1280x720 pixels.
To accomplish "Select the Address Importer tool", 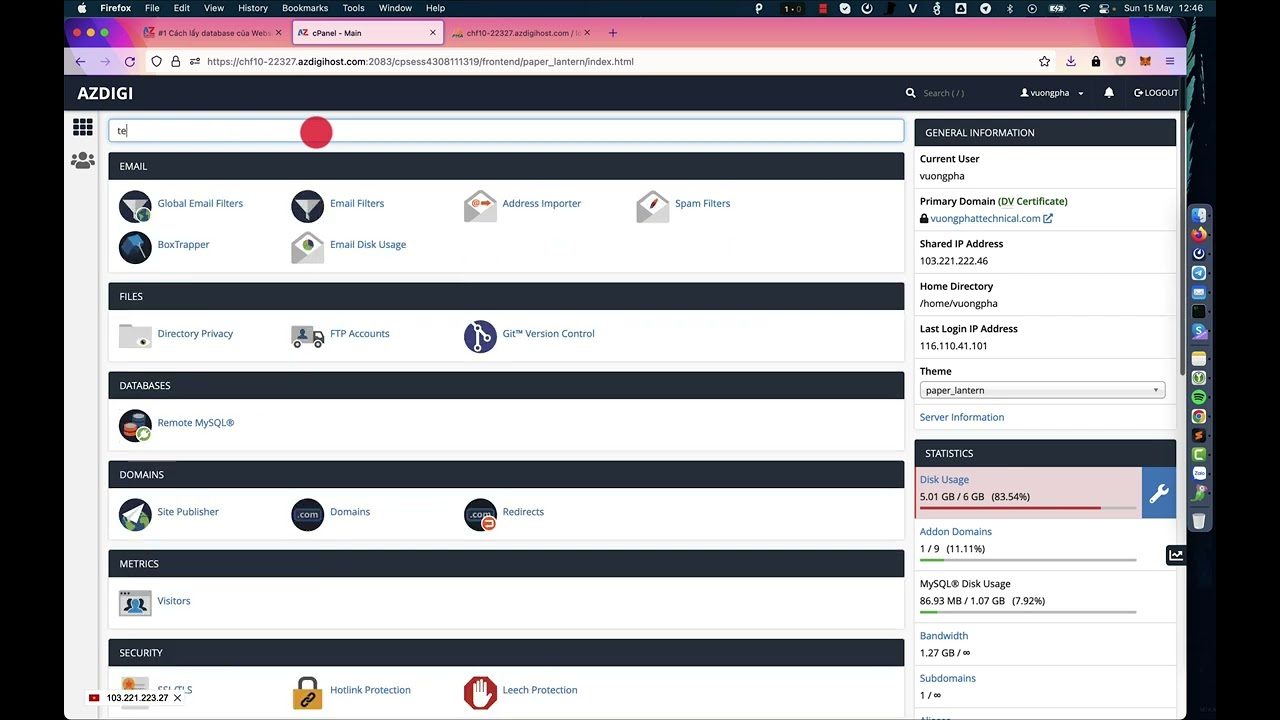I will click(541, 203).
